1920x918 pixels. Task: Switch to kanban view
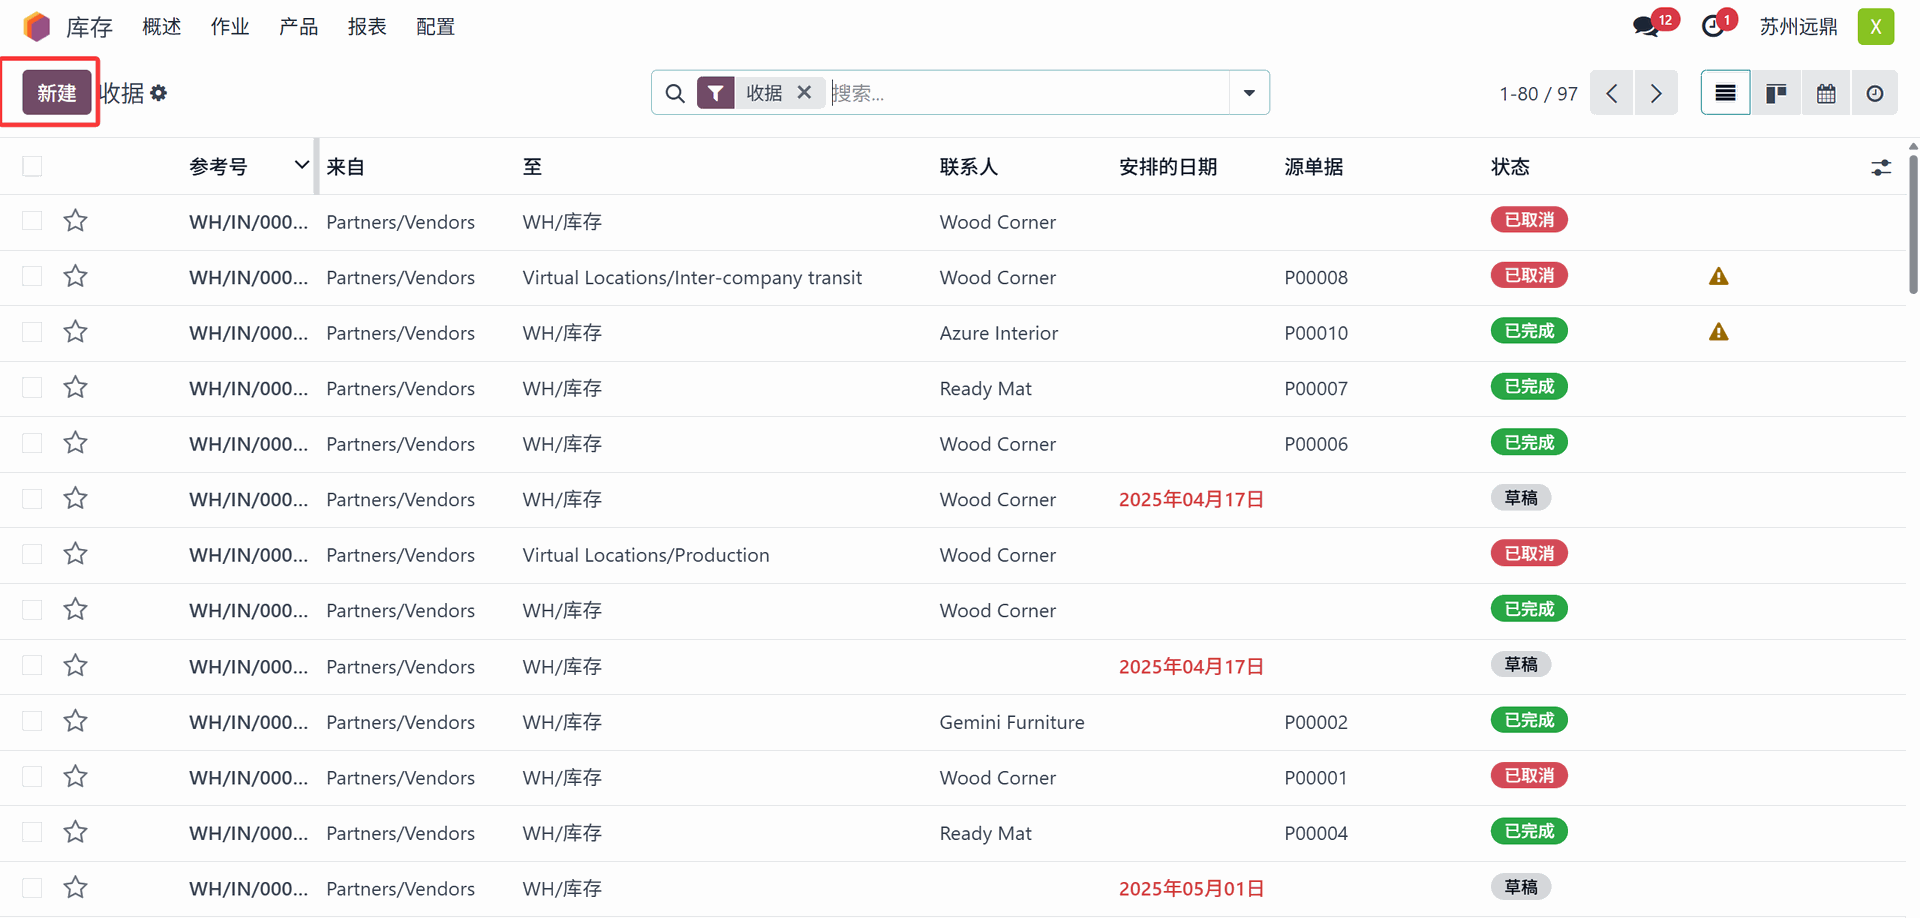(x=1776, y=93)
